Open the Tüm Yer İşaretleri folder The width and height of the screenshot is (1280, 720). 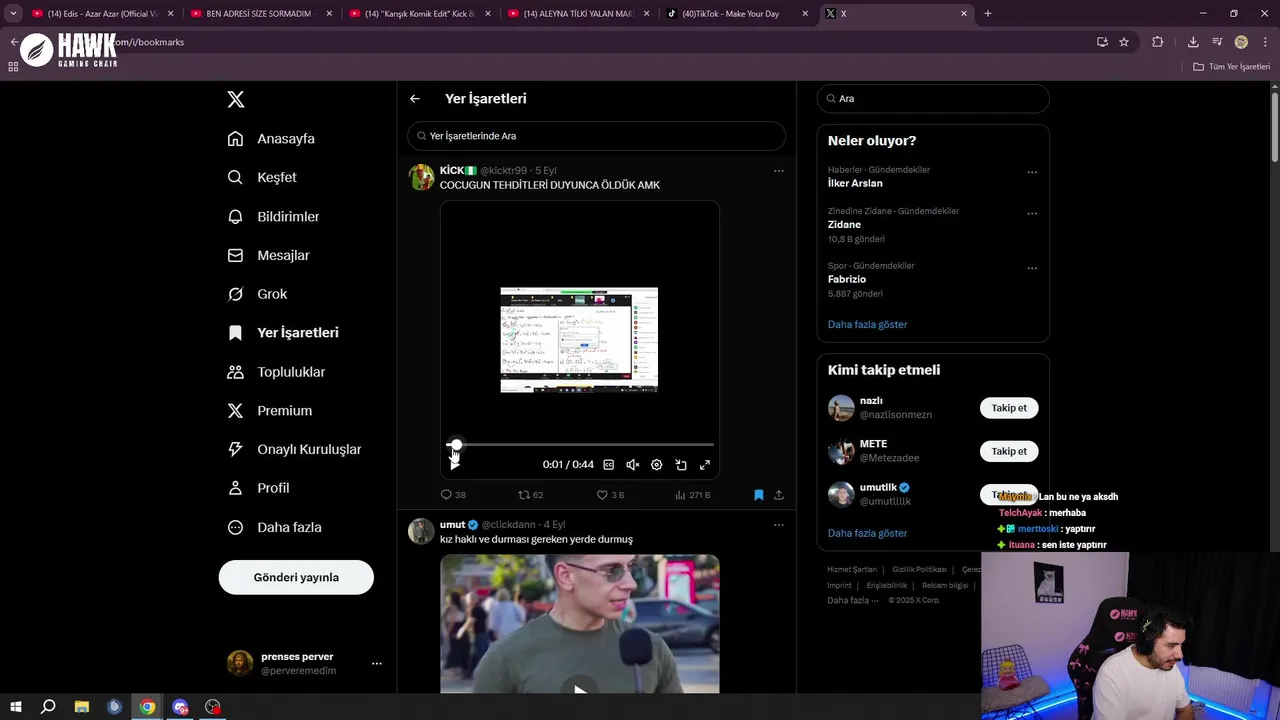click(1232, 67)
